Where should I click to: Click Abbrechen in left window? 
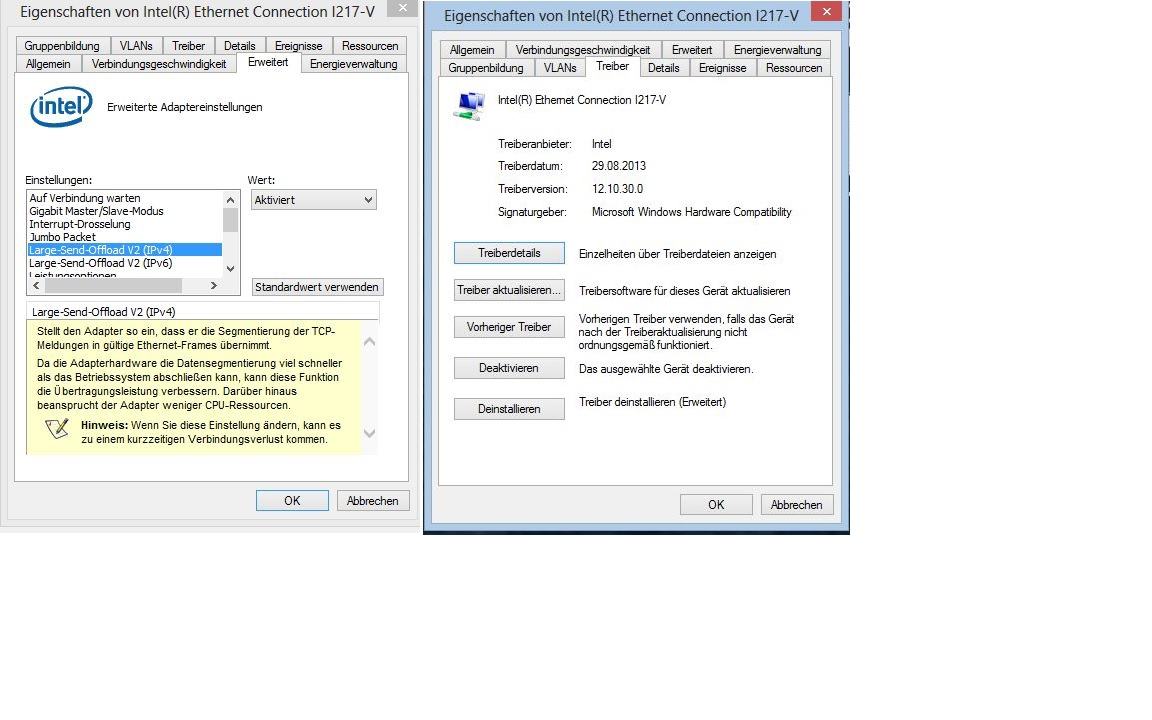coord(372,500)
